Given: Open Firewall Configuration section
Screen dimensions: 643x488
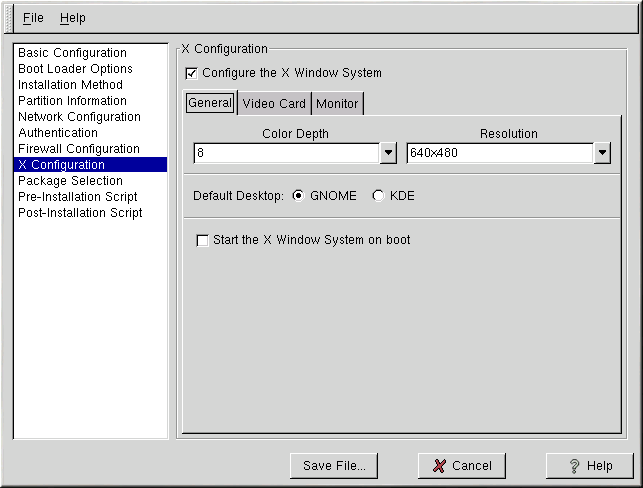Looking at the screenshot, I should [79, 149].
